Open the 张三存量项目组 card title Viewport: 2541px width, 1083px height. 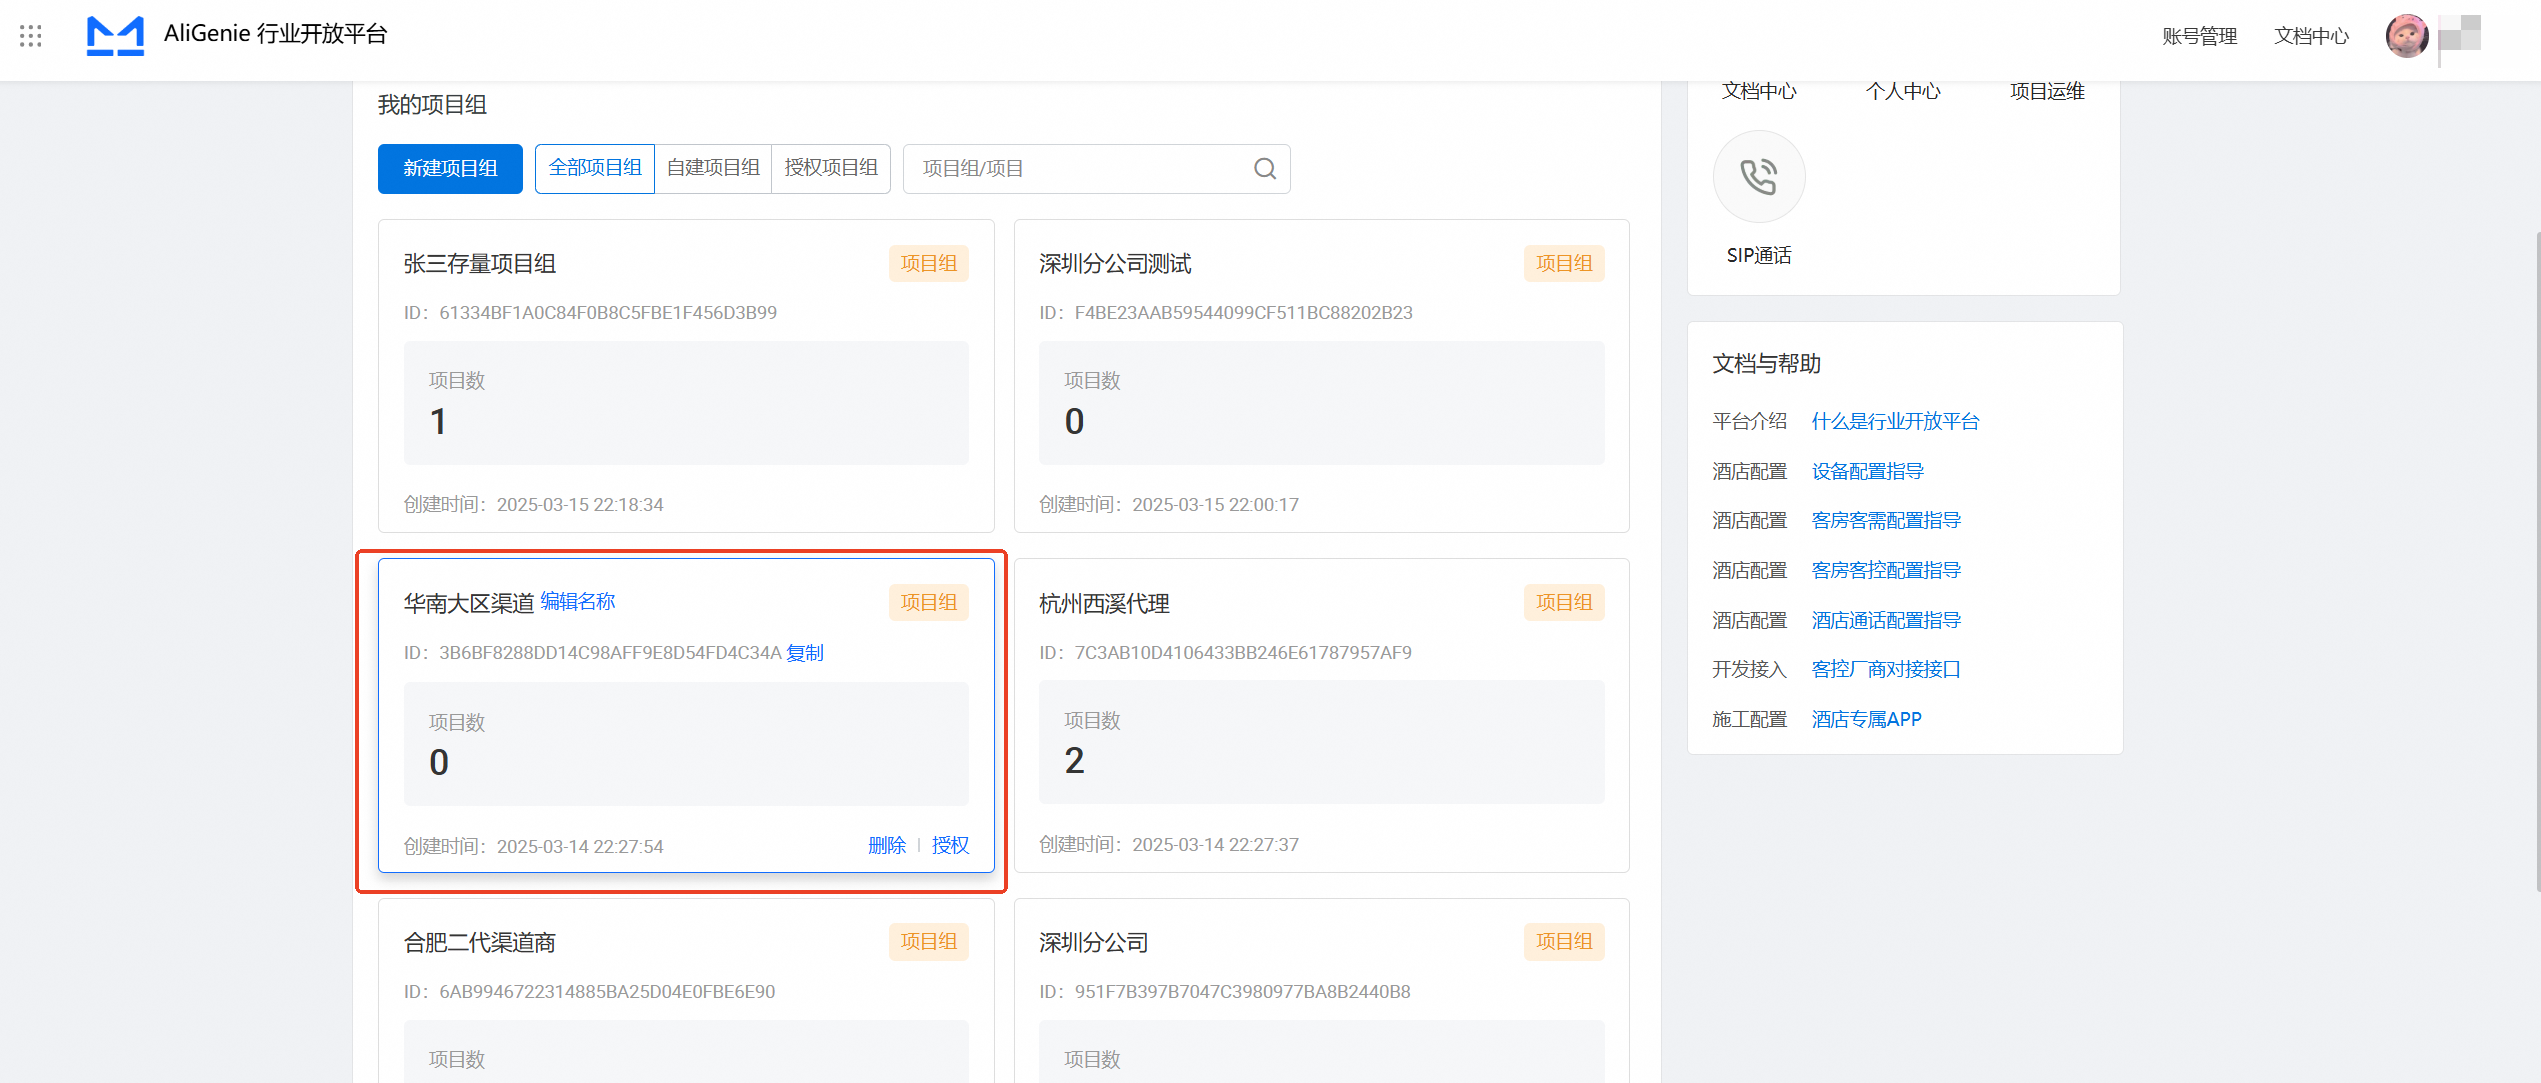pyautogui.click(x=480, y=264)
